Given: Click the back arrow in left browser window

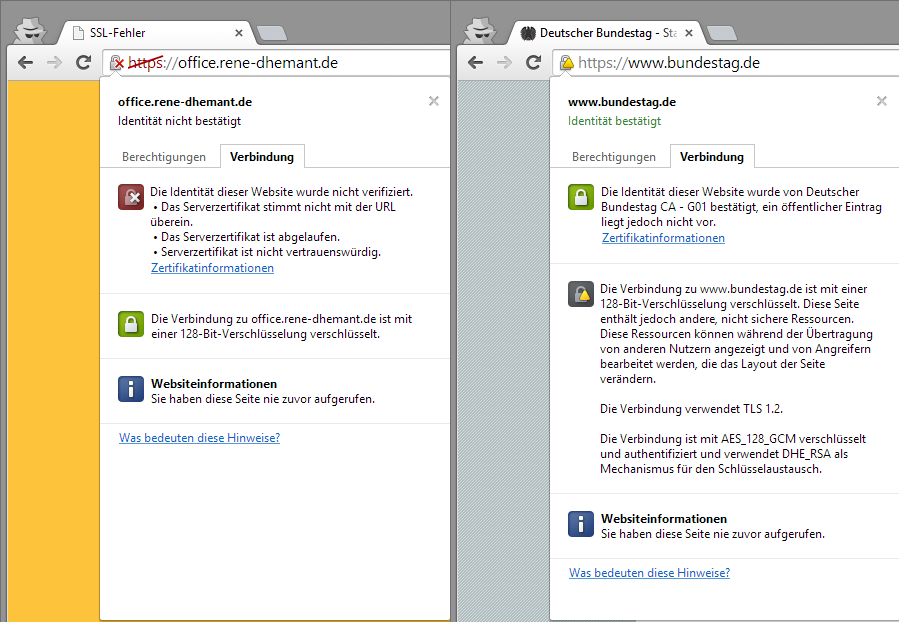Looking at the screenshot, I should (x=25, y=63).
